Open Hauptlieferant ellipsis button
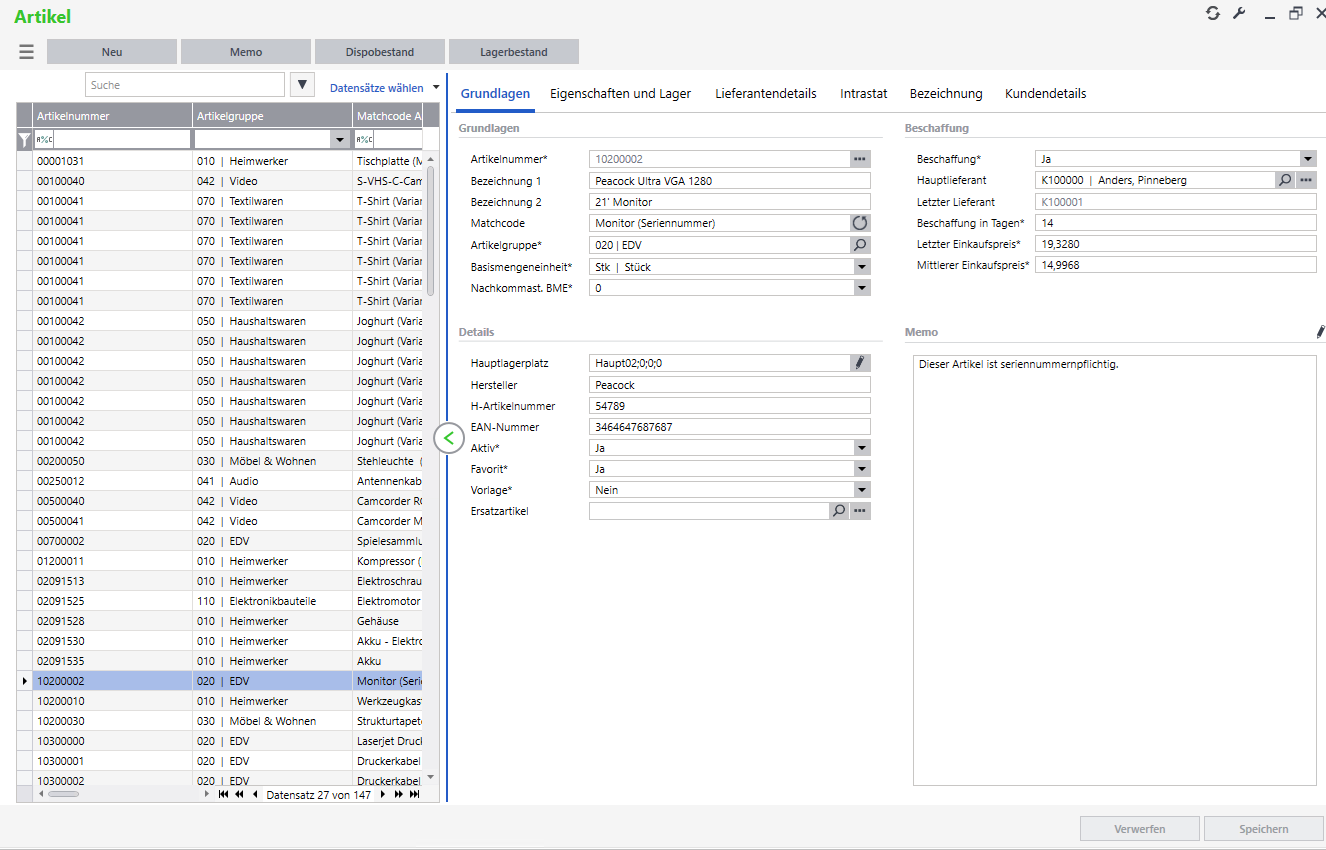 point(1306,180)
